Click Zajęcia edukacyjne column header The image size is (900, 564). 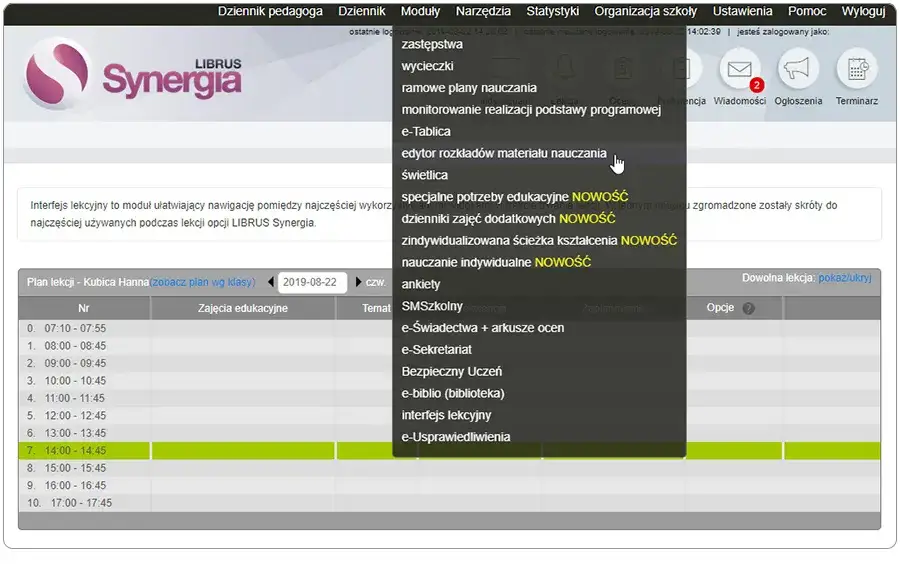243,308
